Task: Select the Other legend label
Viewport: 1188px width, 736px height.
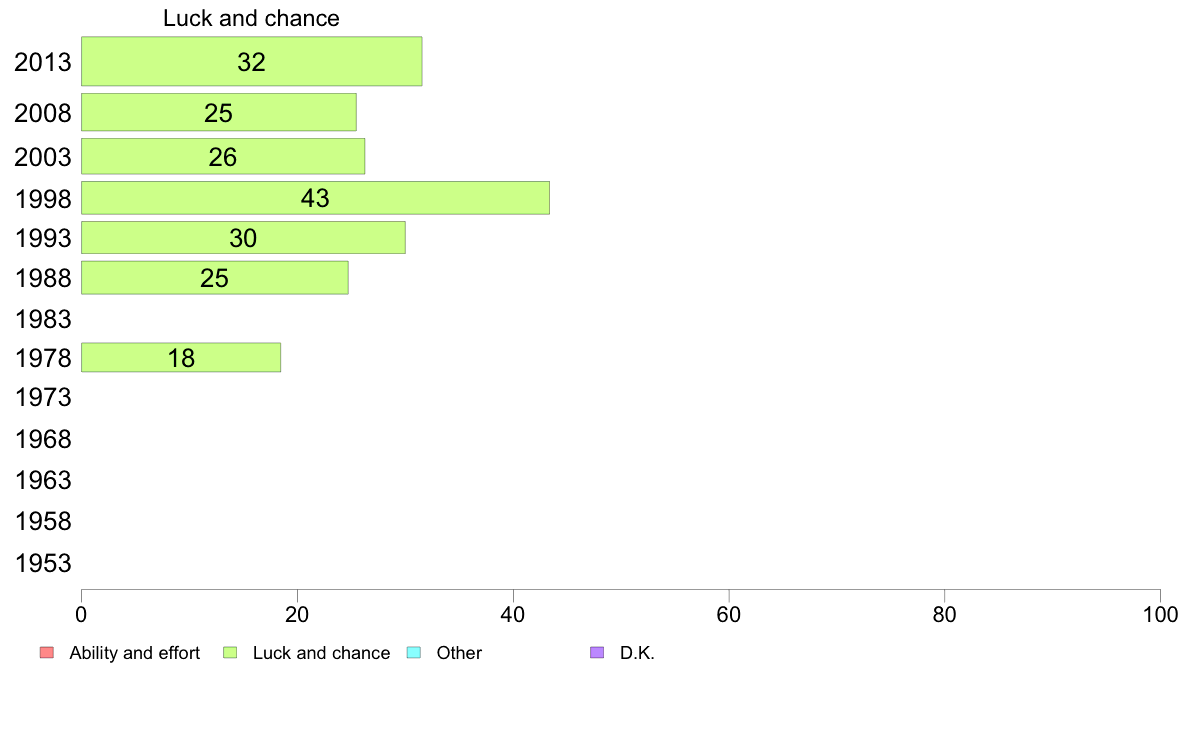Action: (459, 653)
